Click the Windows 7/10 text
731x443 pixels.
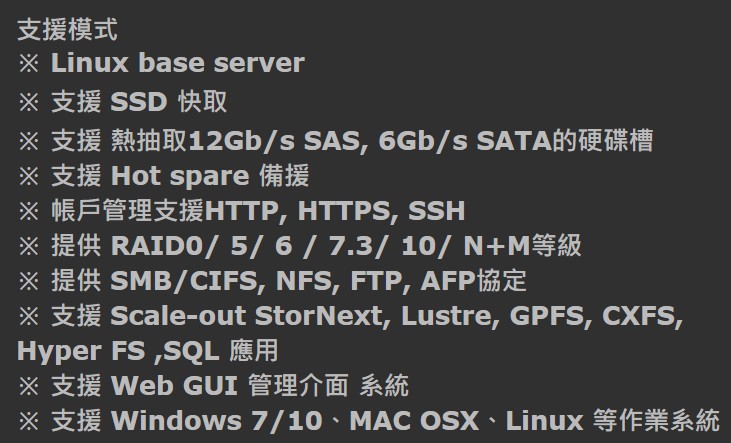pos(217,421)
